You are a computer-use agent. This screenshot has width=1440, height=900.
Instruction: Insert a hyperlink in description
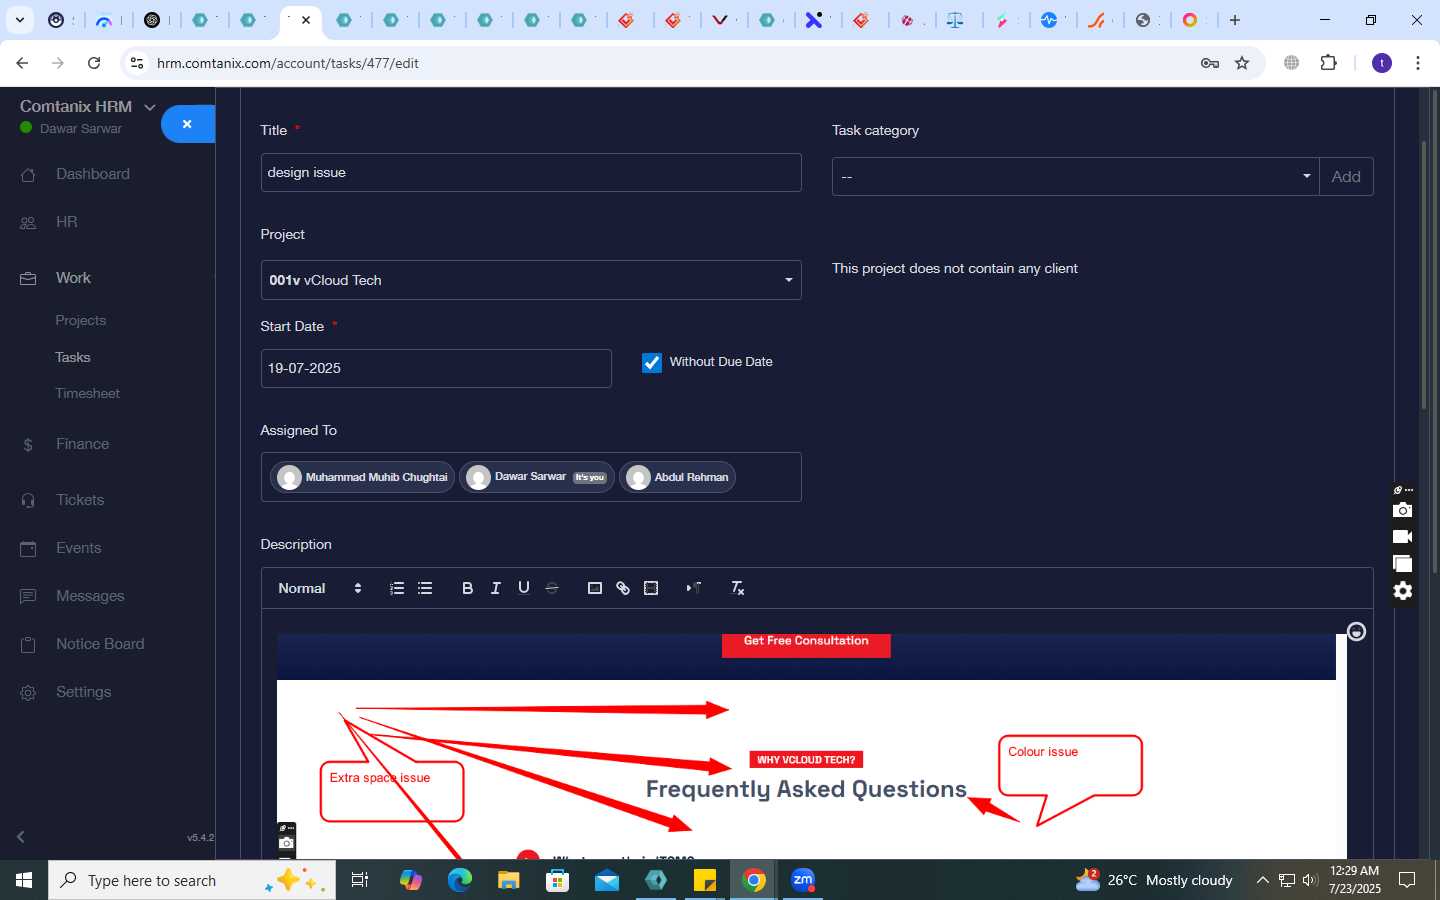[623, 588]
